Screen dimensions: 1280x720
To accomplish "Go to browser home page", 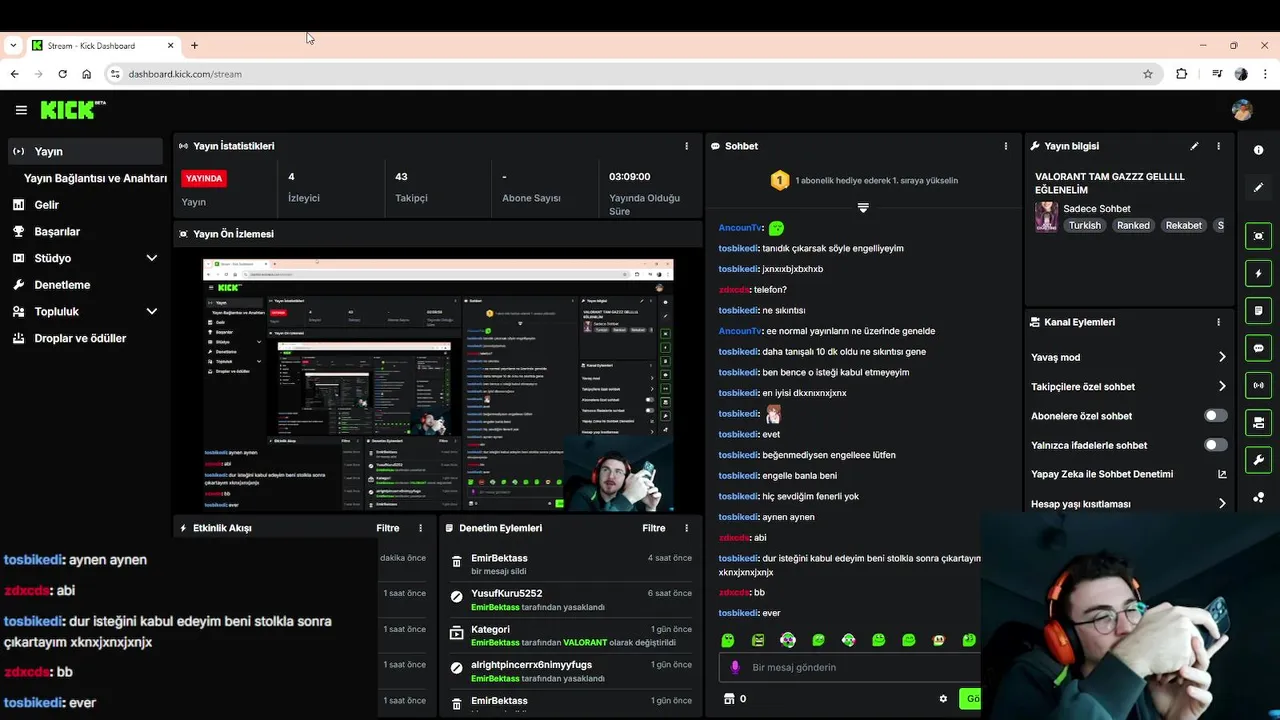I will tap(87, 74).
